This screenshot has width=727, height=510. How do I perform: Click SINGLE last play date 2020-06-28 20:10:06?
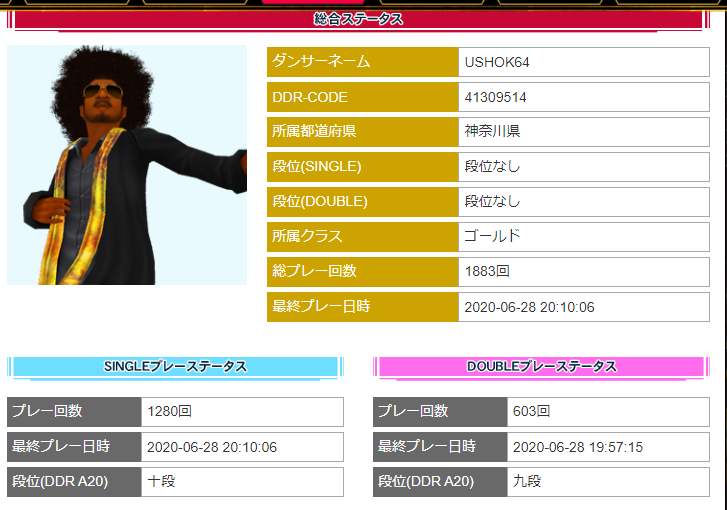212,447
